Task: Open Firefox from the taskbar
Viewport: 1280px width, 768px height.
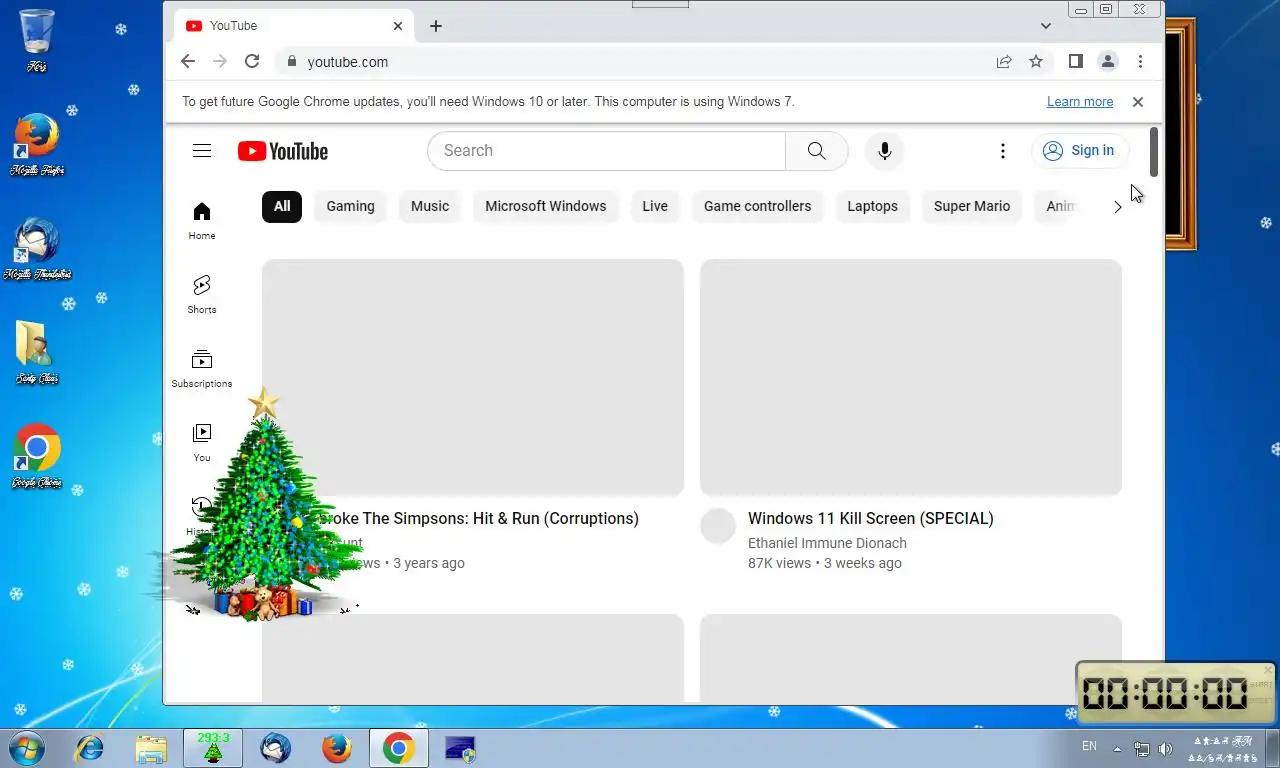Action: (x=337, y=748)
